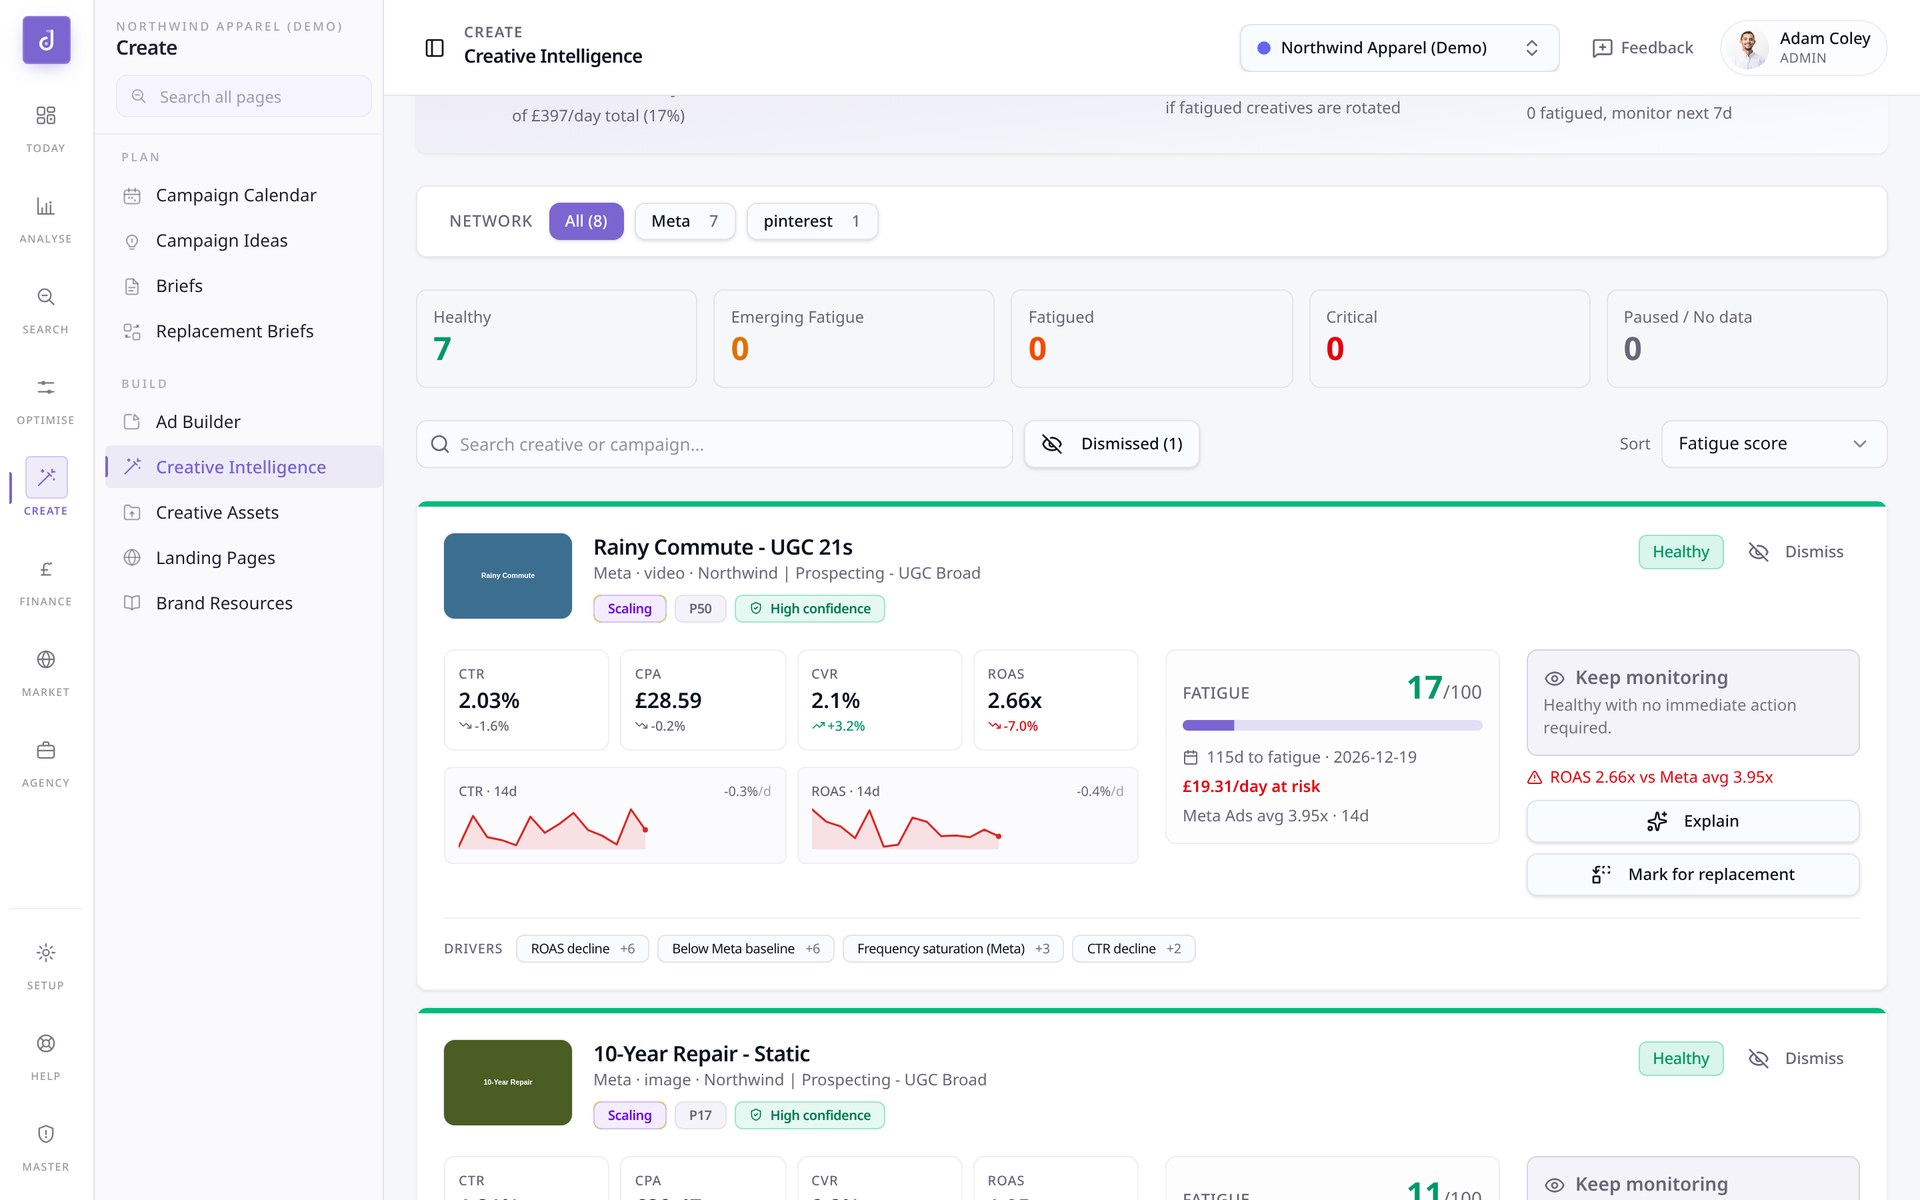Open the Rainy Commute - UGC 21s title
The width and height of the screenshot is (1920, 1200).
coord(723,547)
